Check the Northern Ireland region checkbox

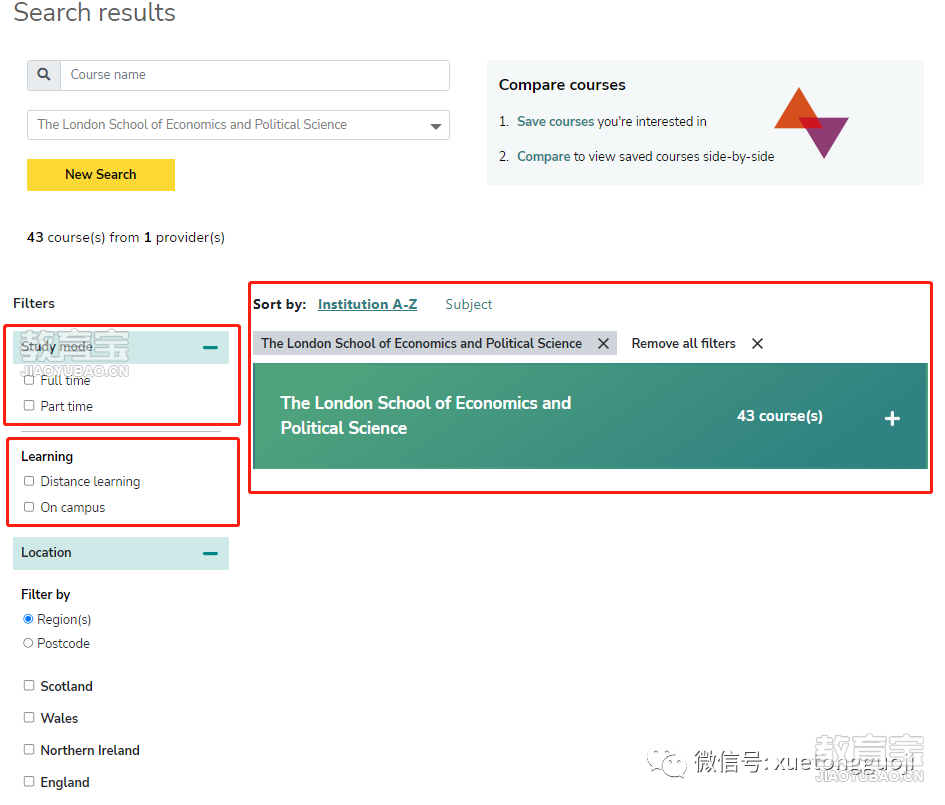[x=29, y=749]
